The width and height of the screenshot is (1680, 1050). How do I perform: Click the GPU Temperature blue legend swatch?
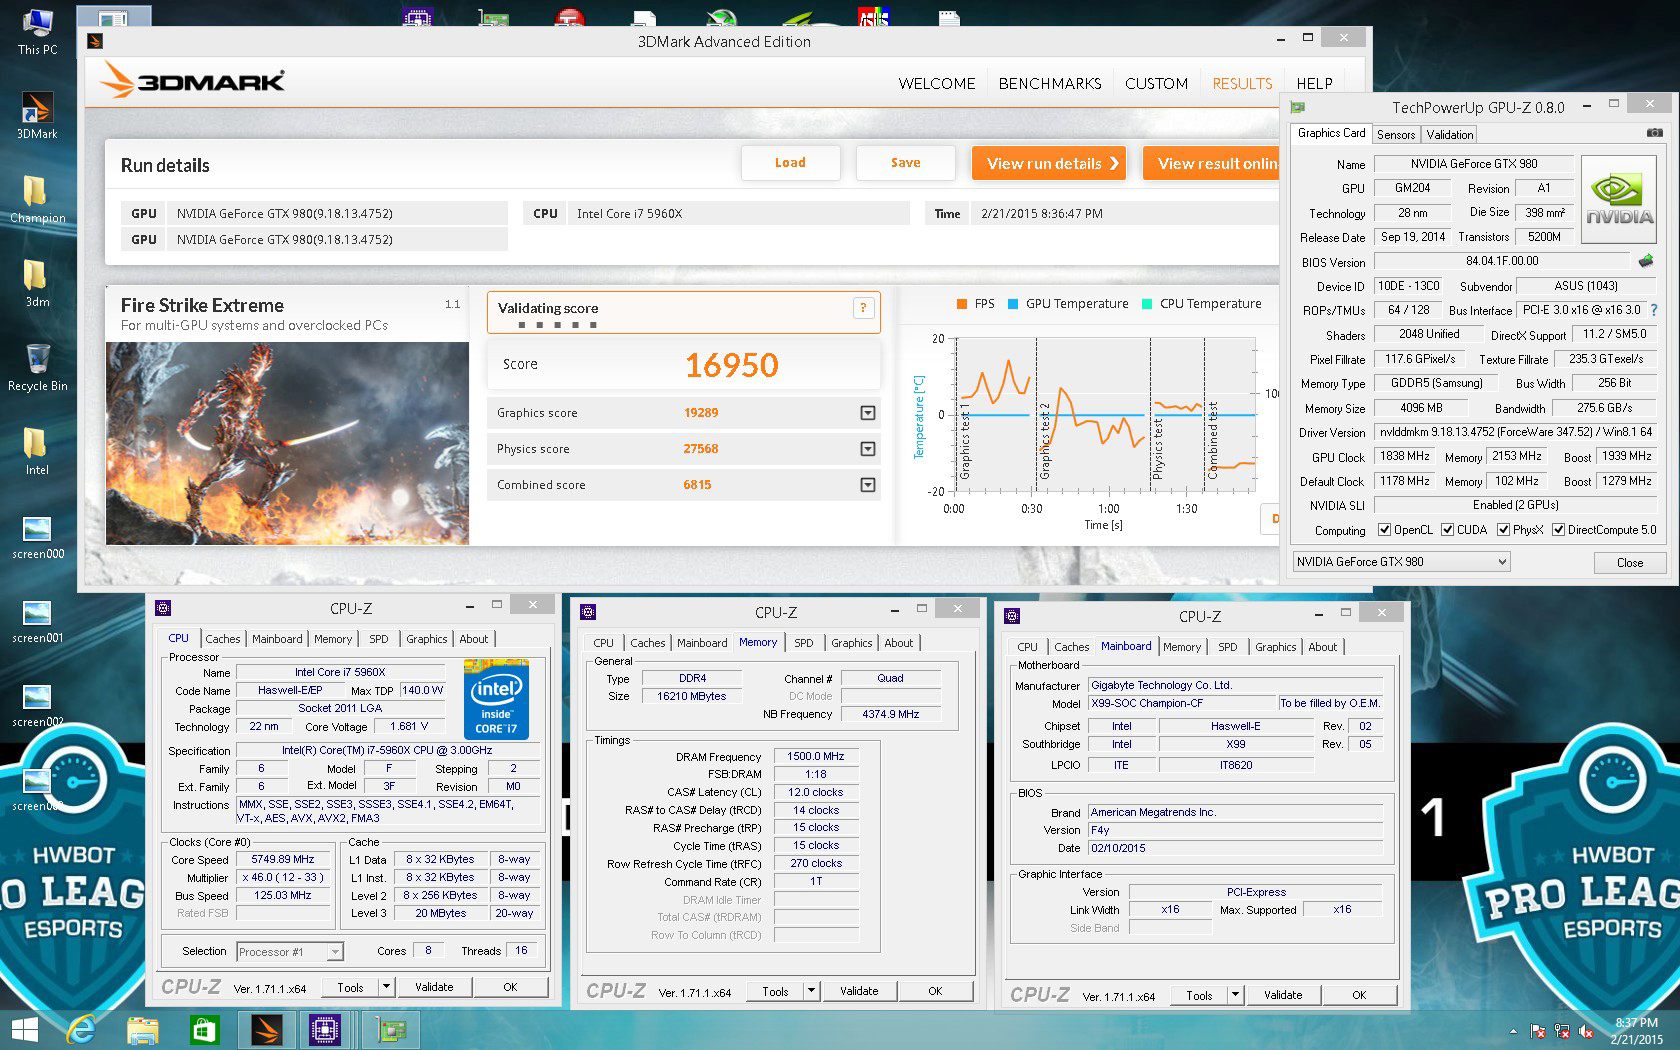[x=1013, y=304]
